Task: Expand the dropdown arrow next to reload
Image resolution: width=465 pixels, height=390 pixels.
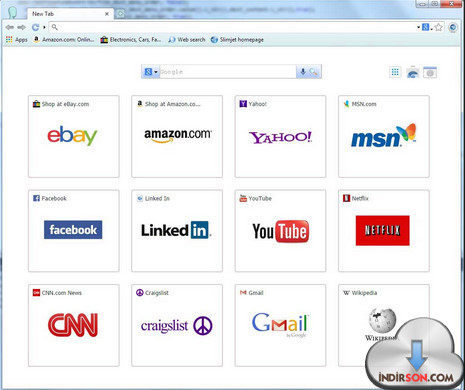Action: (x=44, y=27)
